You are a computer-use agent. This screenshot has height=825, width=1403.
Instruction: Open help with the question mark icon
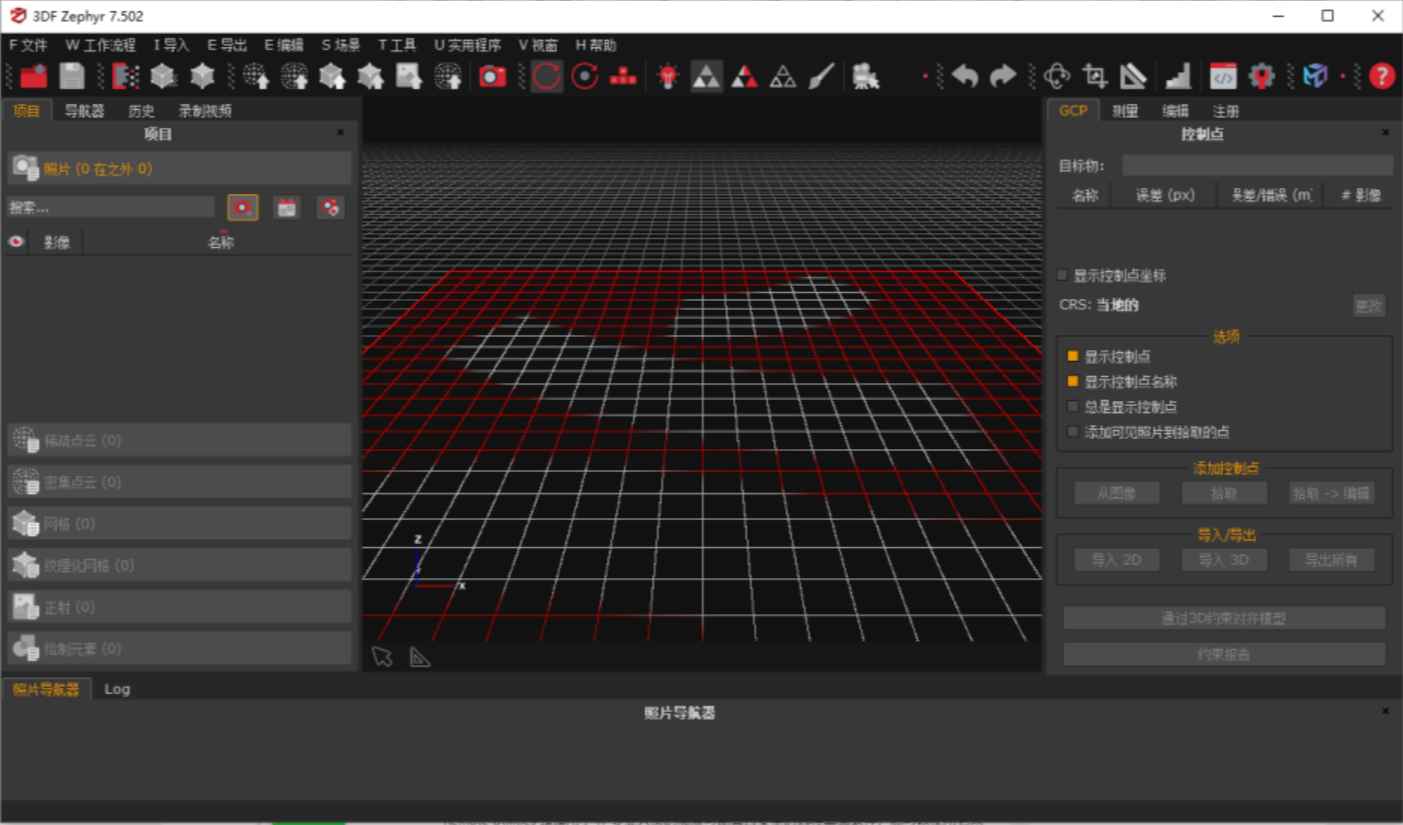pyautogui.click(x=1383, y=75)
